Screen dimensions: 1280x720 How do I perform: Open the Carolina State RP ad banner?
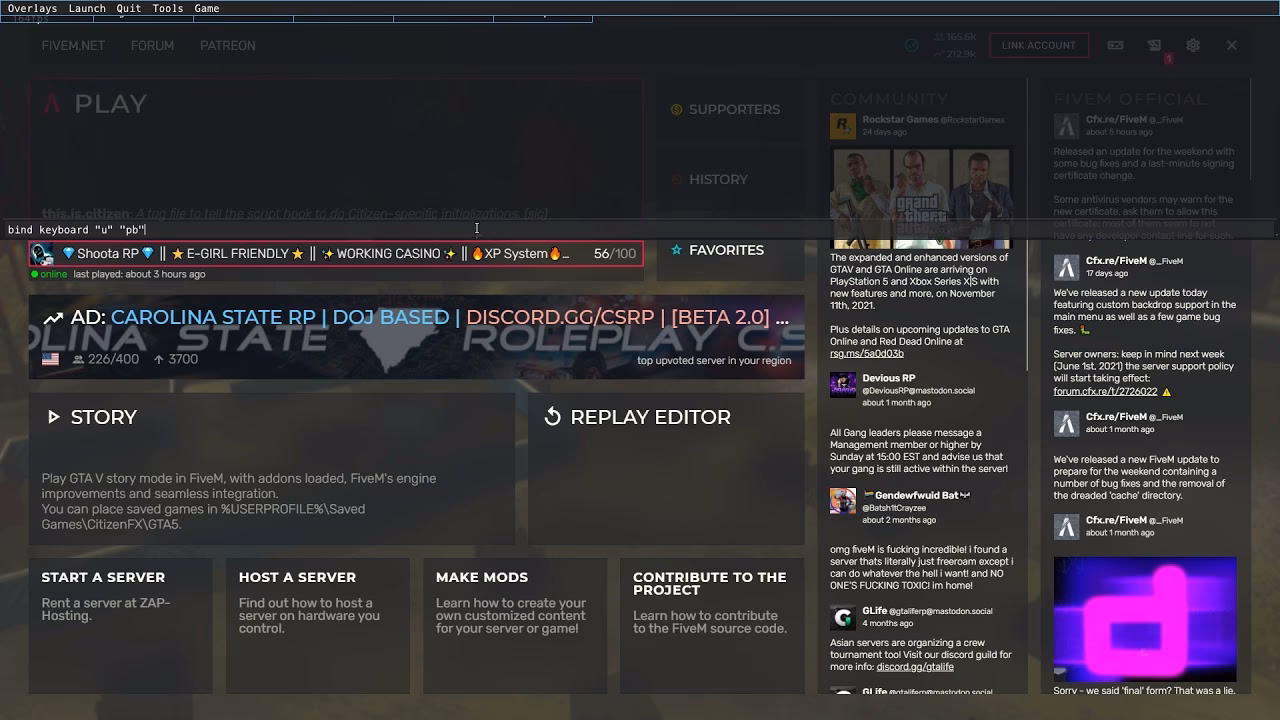pyautogui.click(x=416, y=337)
